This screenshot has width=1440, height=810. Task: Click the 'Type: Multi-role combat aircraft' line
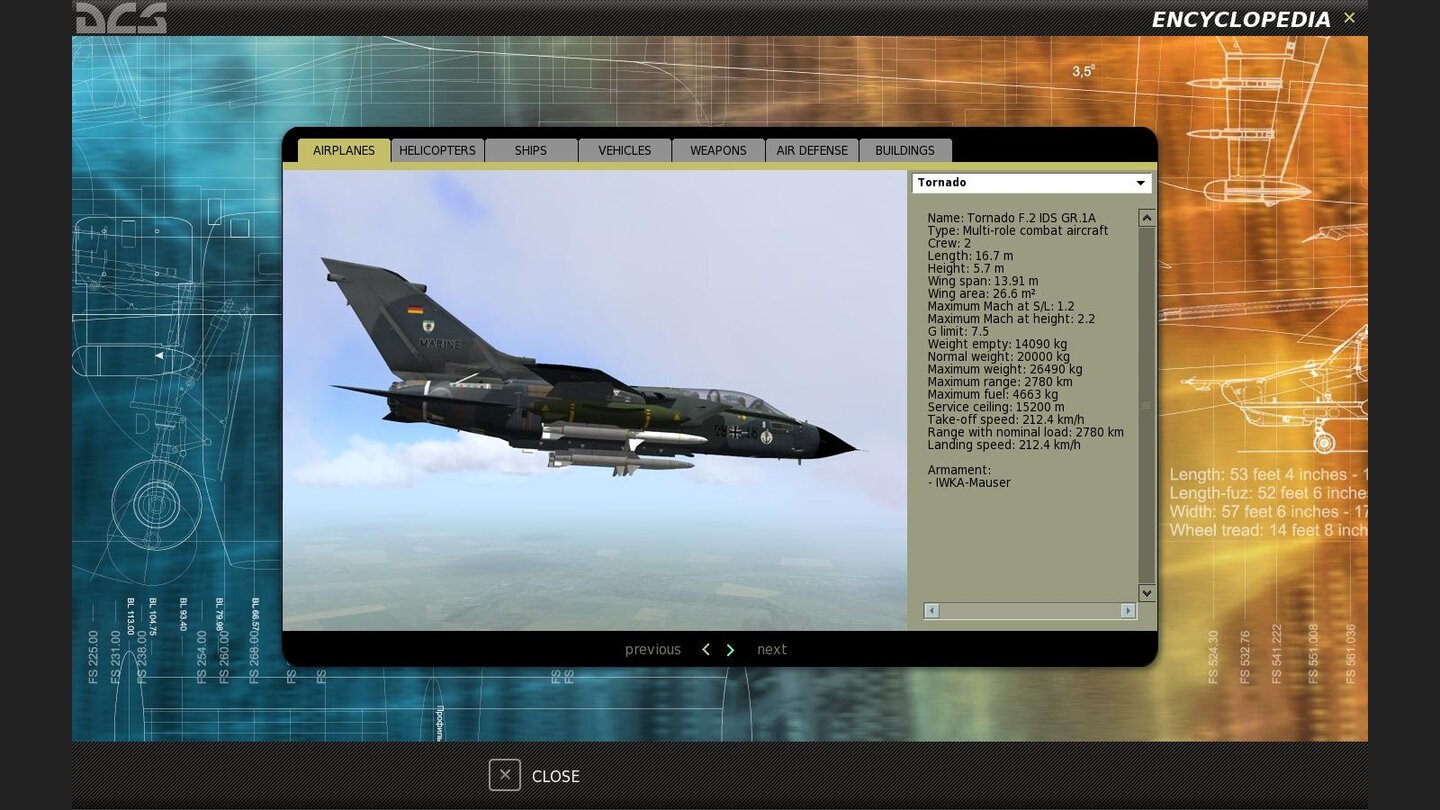pyautogui.click(x=1017, y=231)
